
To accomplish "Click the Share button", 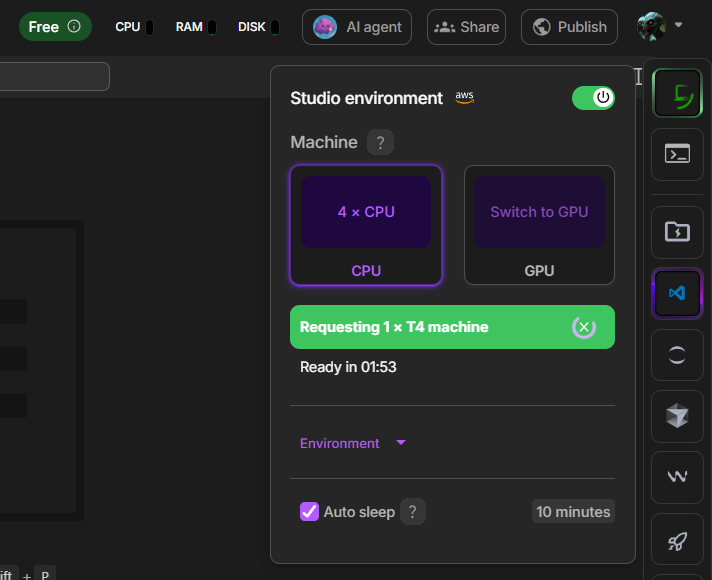I will 466,27.
